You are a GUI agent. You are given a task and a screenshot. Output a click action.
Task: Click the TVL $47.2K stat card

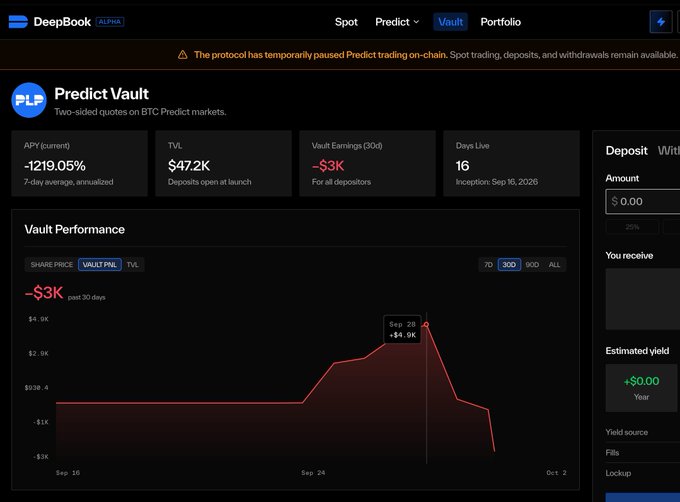[223, 163]
